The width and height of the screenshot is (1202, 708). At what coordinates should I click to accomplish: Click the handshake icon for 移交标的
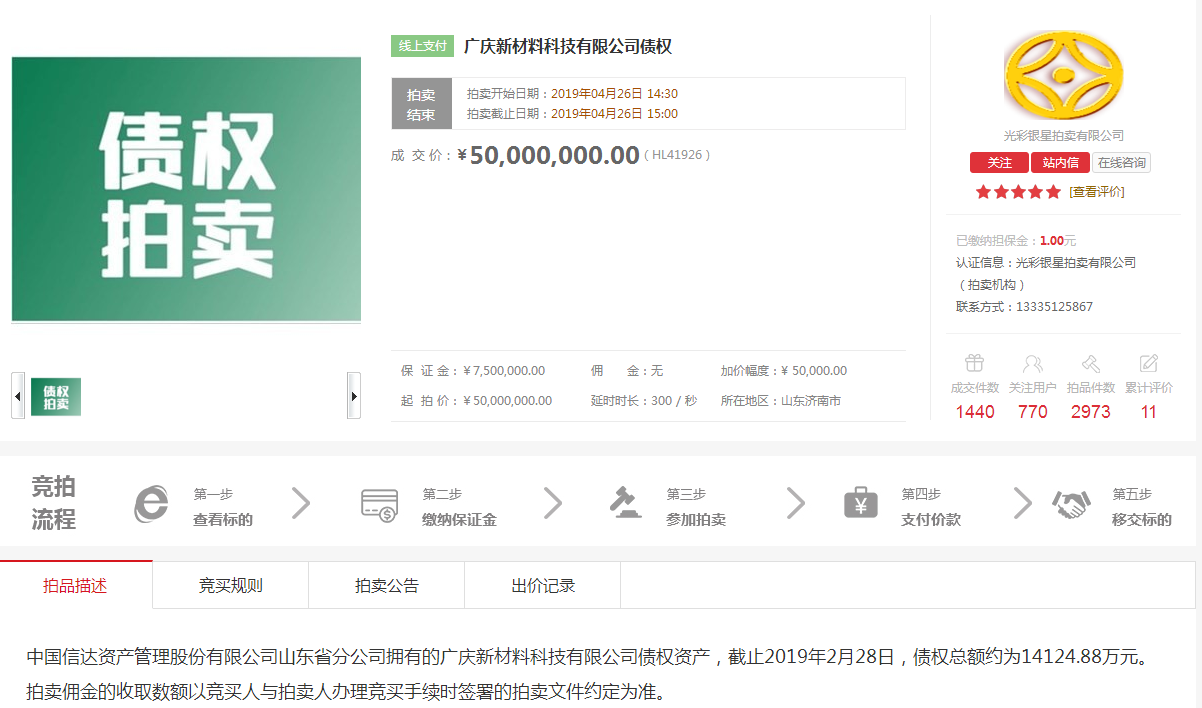pos(1071,504)
